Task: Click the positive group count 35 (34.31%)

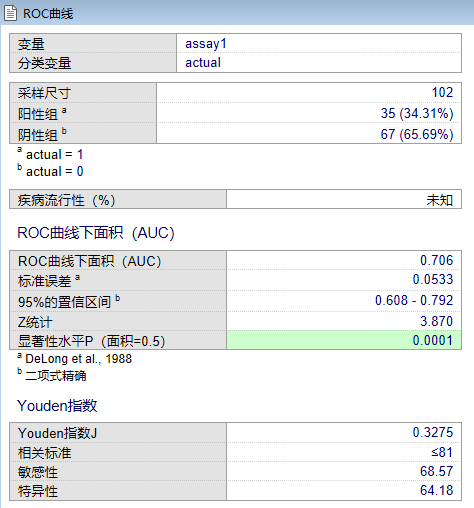Action: (417, 113)
